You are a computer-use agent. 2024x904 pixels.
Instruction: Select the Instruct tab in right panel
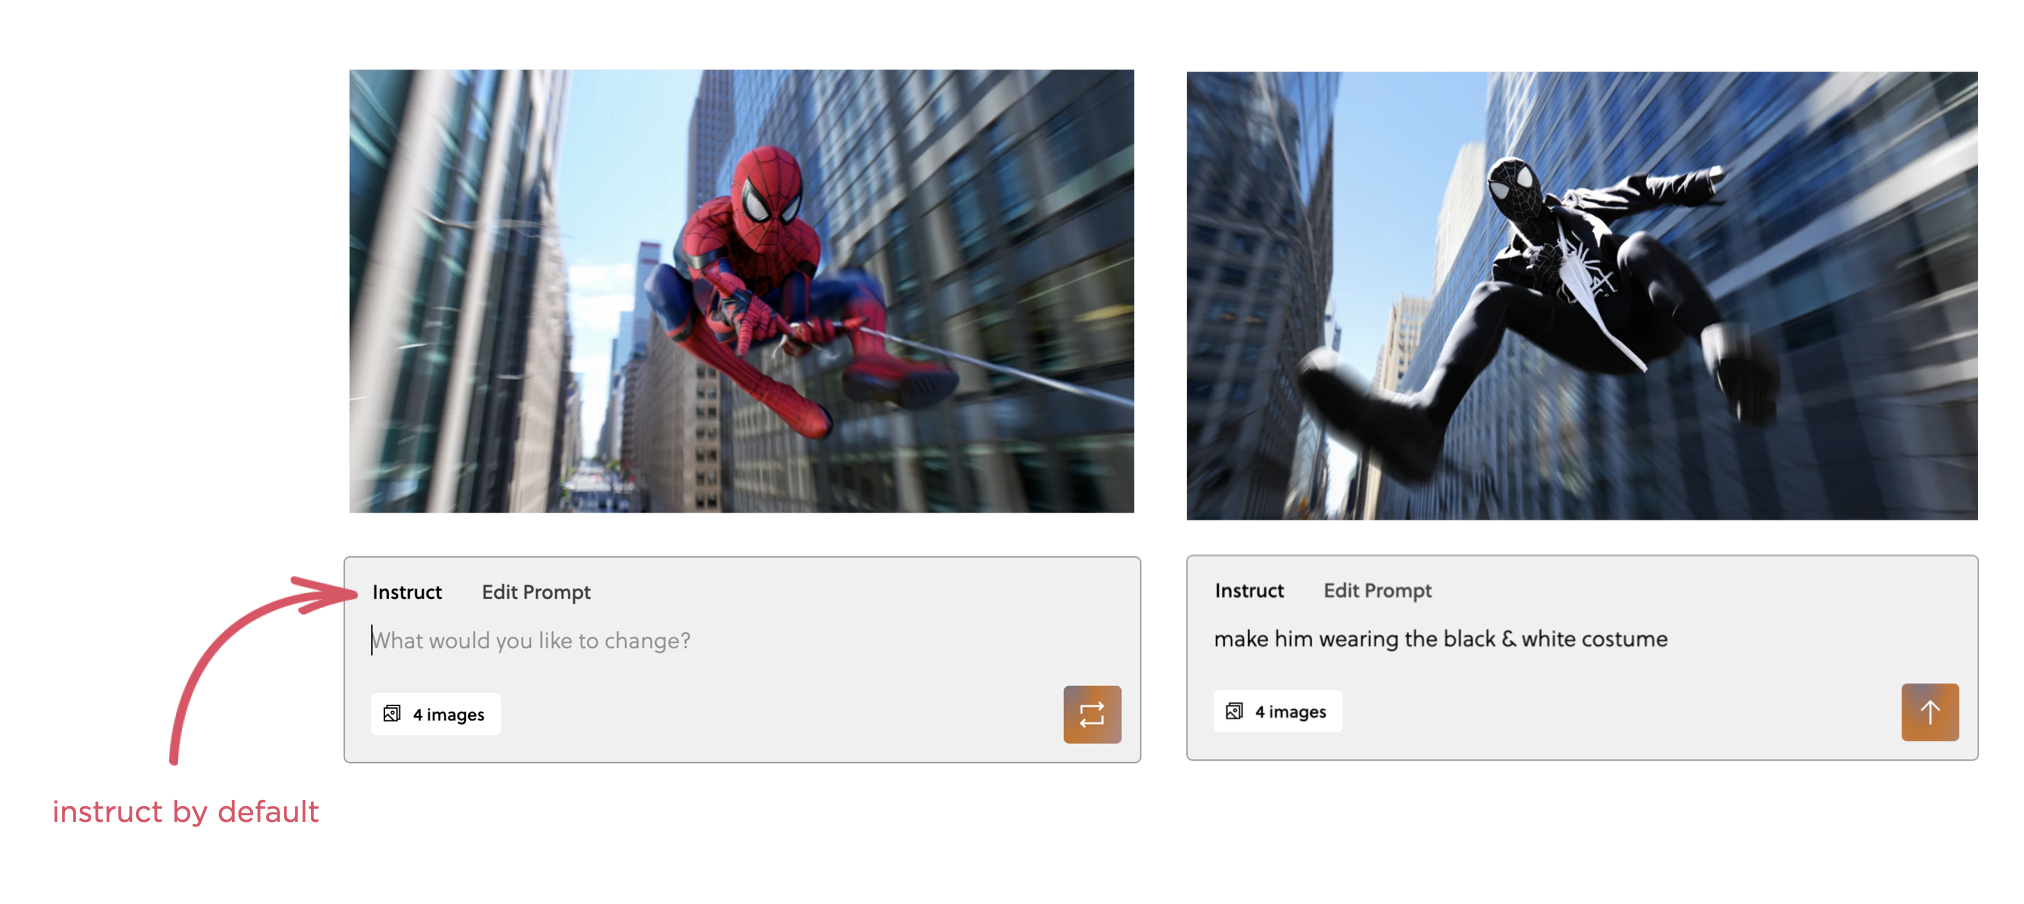click(1249, 590)
